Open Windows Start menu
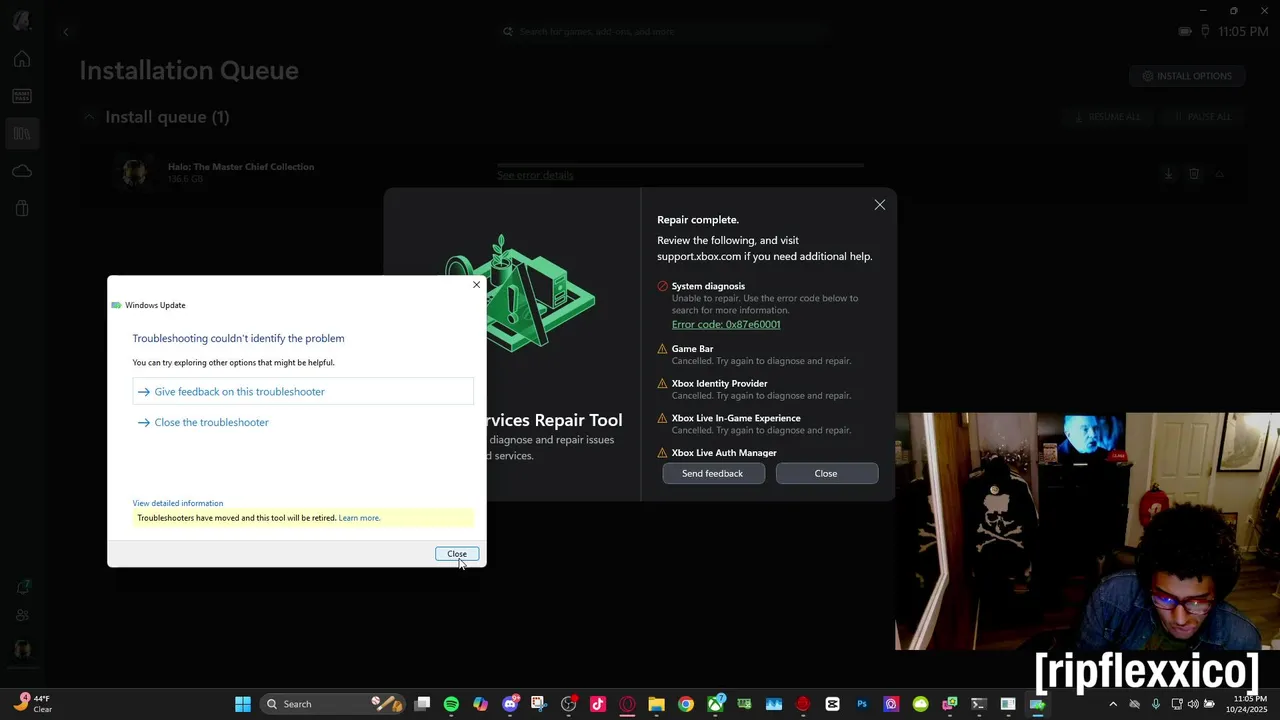 (x=243, y=704)
